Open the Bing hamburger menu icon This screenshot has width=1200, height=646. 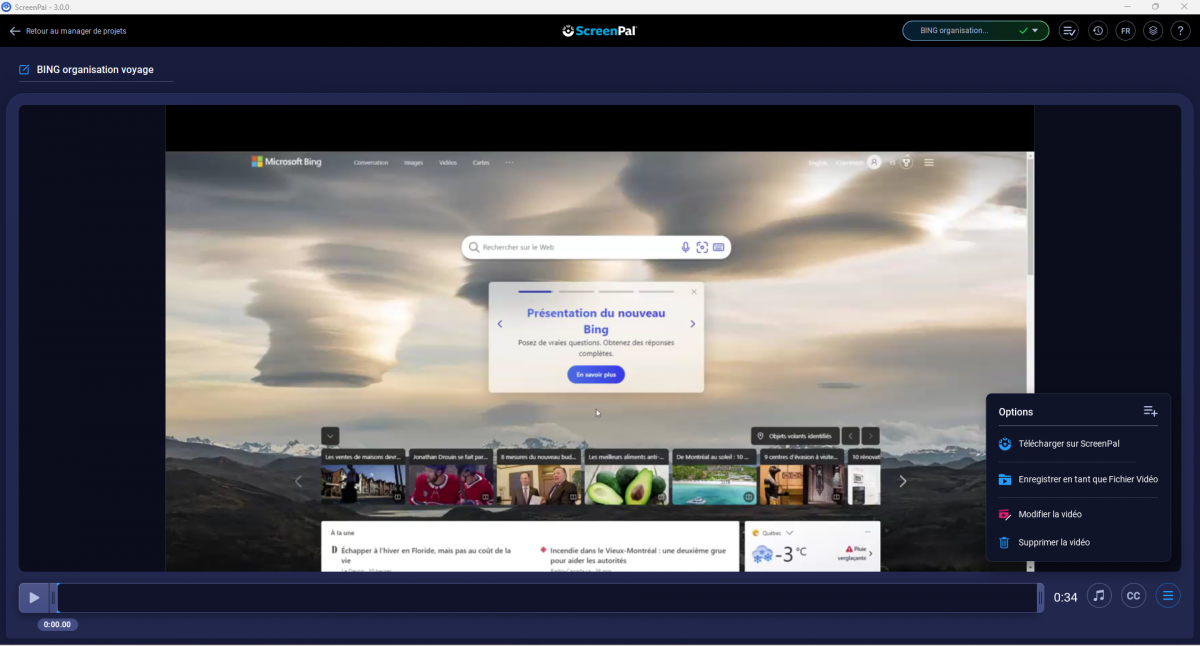coord(929,162)
